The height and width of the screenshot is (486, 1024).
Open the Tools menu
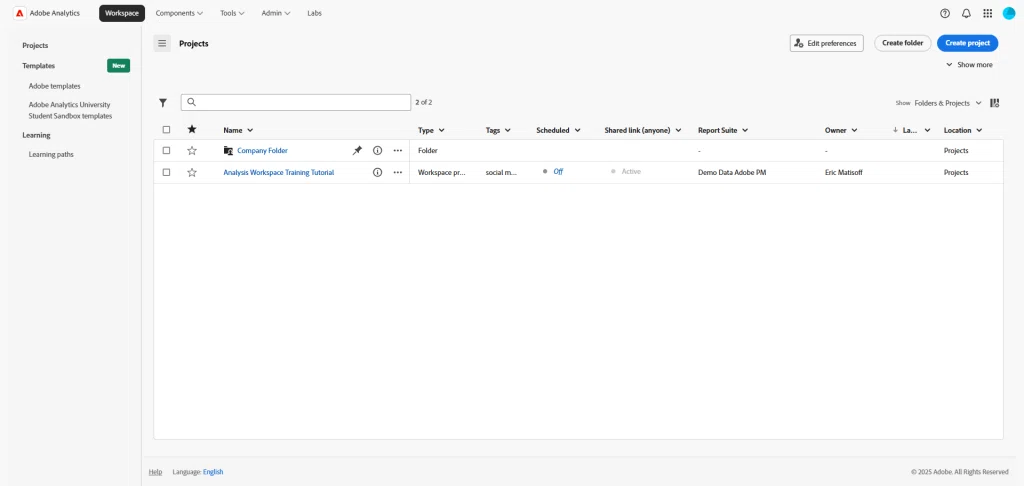click(232, 13)
